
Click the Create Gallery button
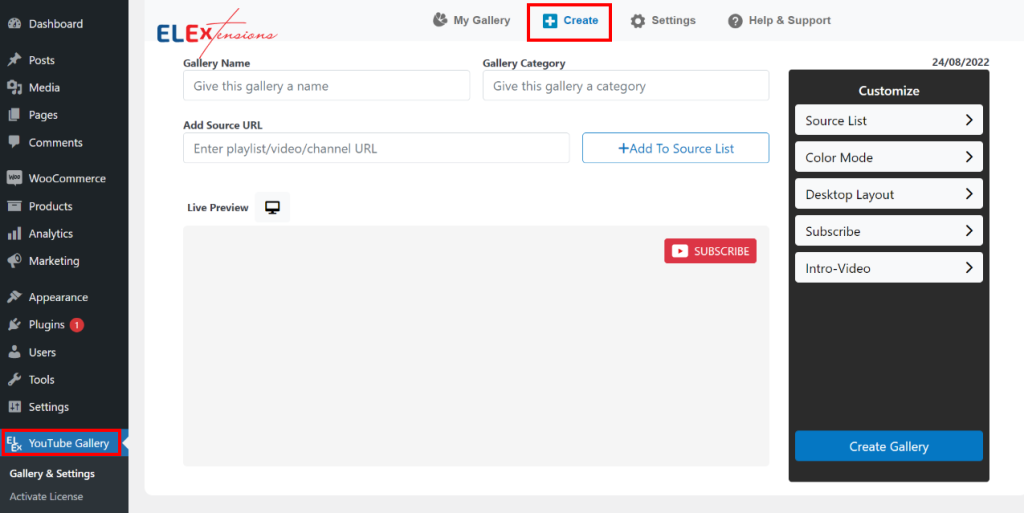point(889,446)
